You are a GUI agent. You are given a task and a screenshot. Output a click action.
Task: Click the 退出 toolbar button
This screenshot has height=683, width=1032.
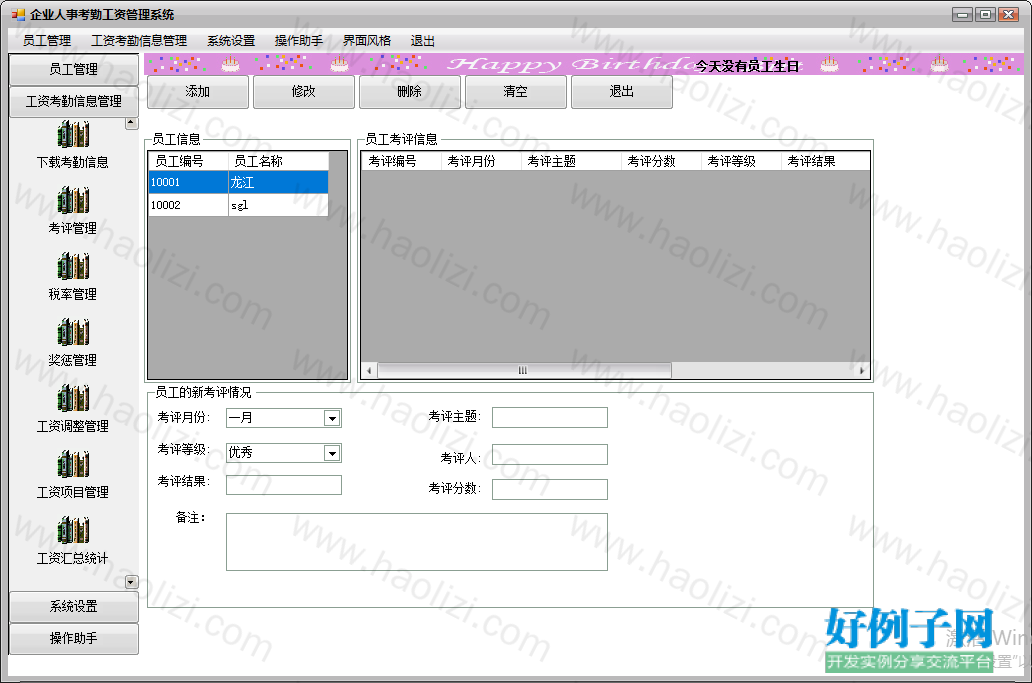click(621, 91)
